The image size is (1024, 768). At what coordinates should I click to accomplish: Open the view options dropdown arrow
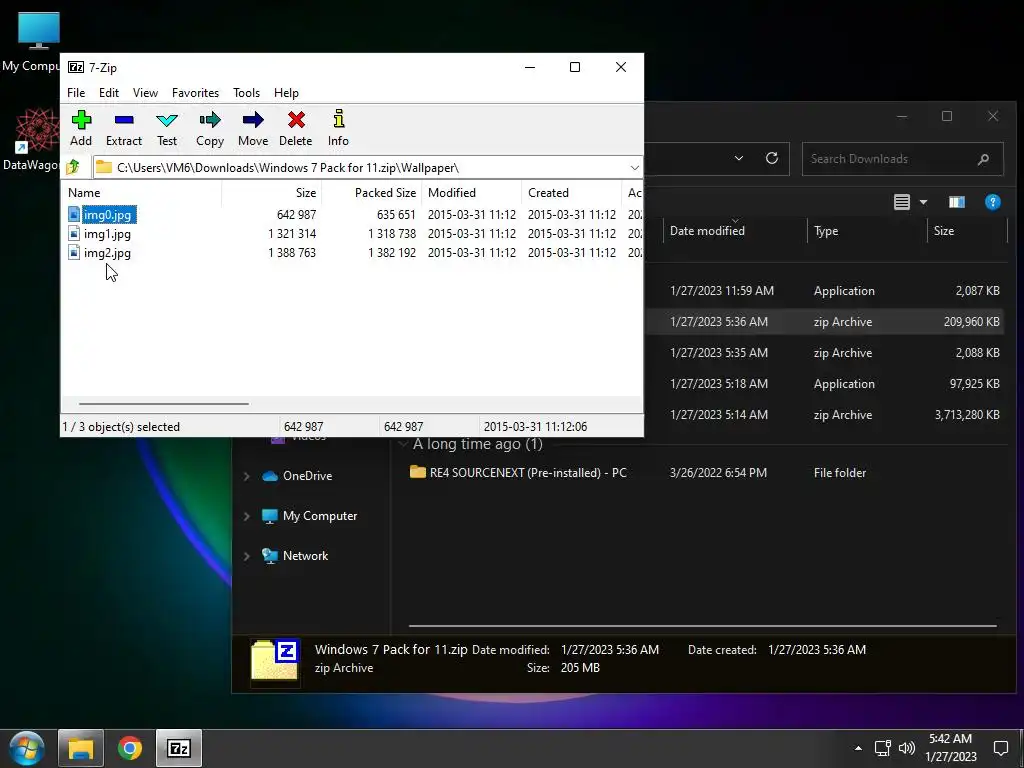pos(923,202)
